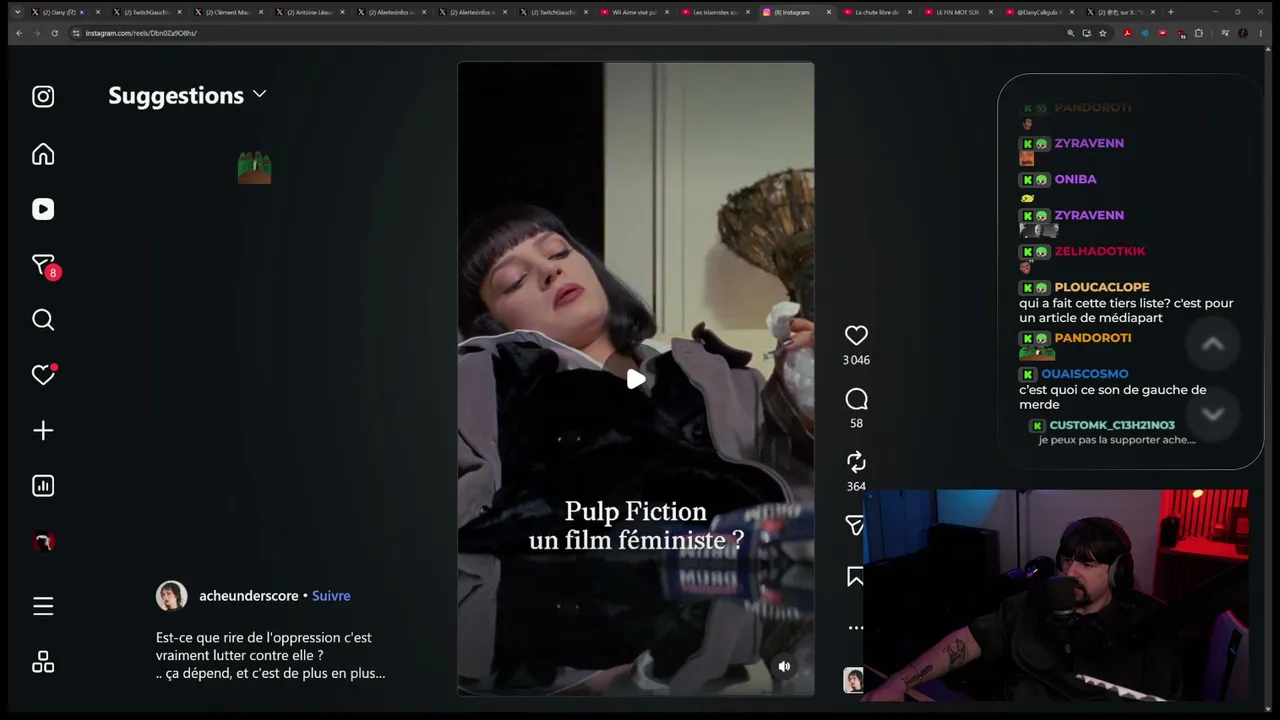Click the OUAISCOSMO username in chat
Screen dimensions: 1280x720
[1085, 374]
